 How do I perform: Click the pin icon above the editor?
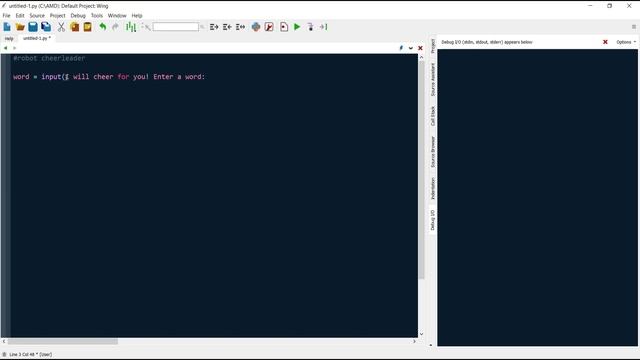click(401, 48)
